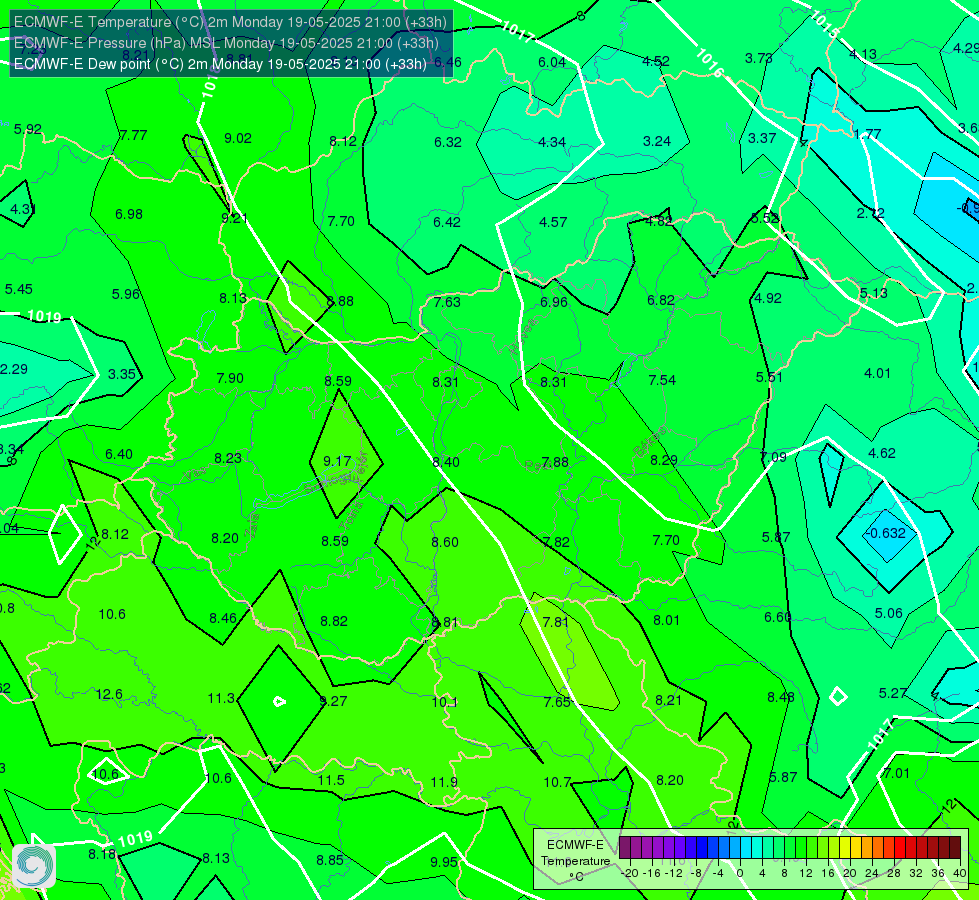The width and height of the screenshot is (979, 900).
Task: Click the 7.63 dew point value
Action: [447, 302]
